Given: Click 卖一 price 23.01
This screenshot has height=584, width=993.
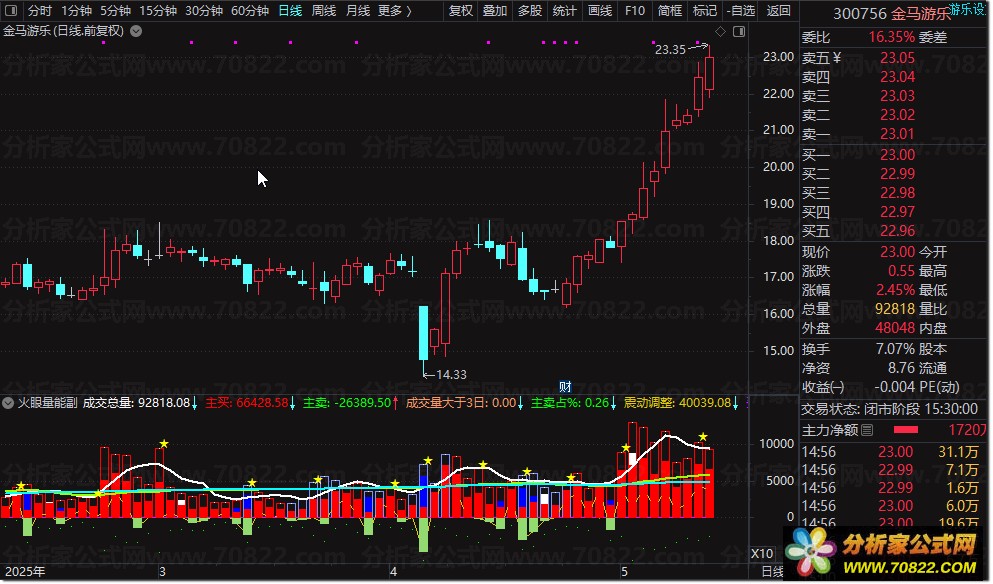Looking at the screenshot, I should 897,134.
